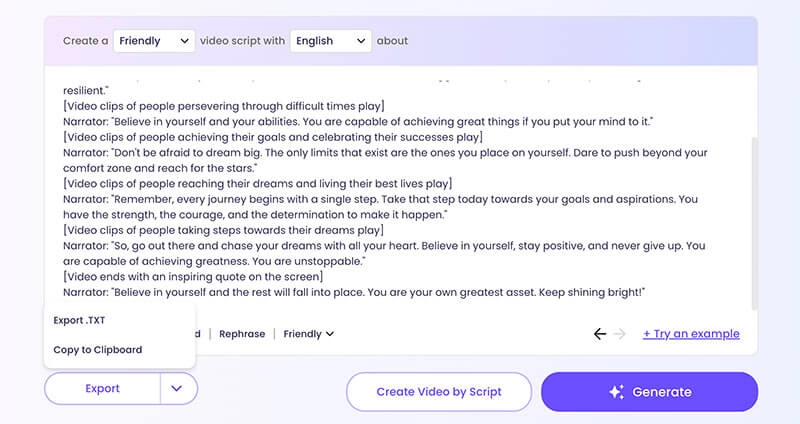Open the English language dropdown
Viewport: 800px width, 424px height.
coord(331,41)
